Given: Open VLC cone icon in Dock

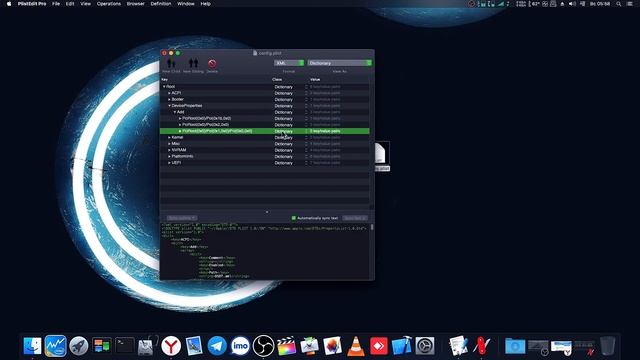Looking at the screenshot, I should [356, 346].
